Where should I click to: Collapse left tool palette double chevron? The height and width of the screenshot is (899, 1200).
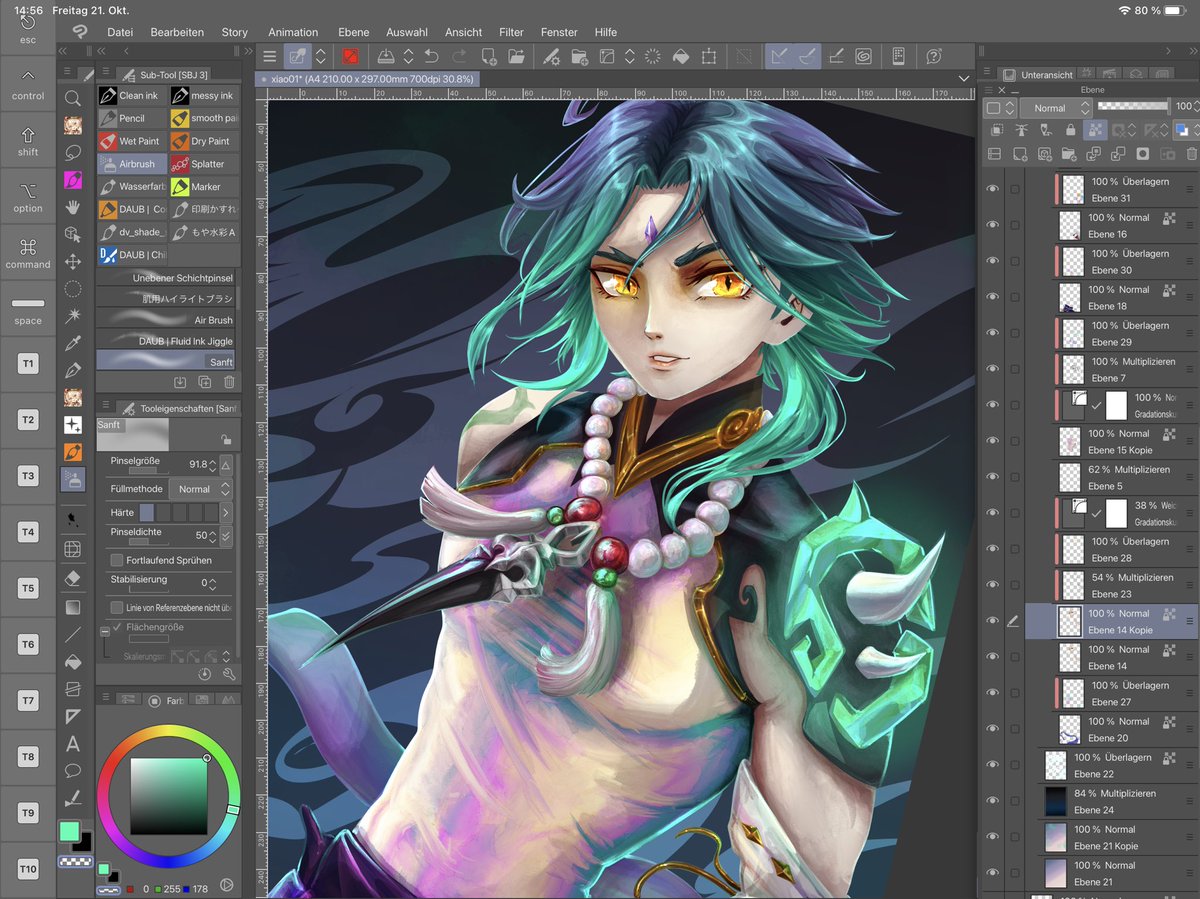(x=63, y=50)
